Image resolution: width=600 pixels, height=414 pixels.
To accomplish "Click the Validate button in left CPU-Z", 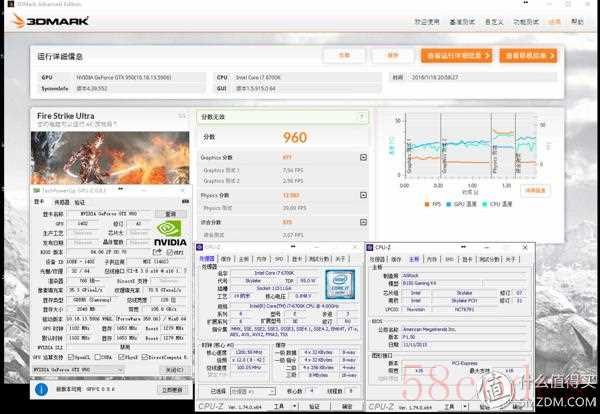I will pos(315,406).
